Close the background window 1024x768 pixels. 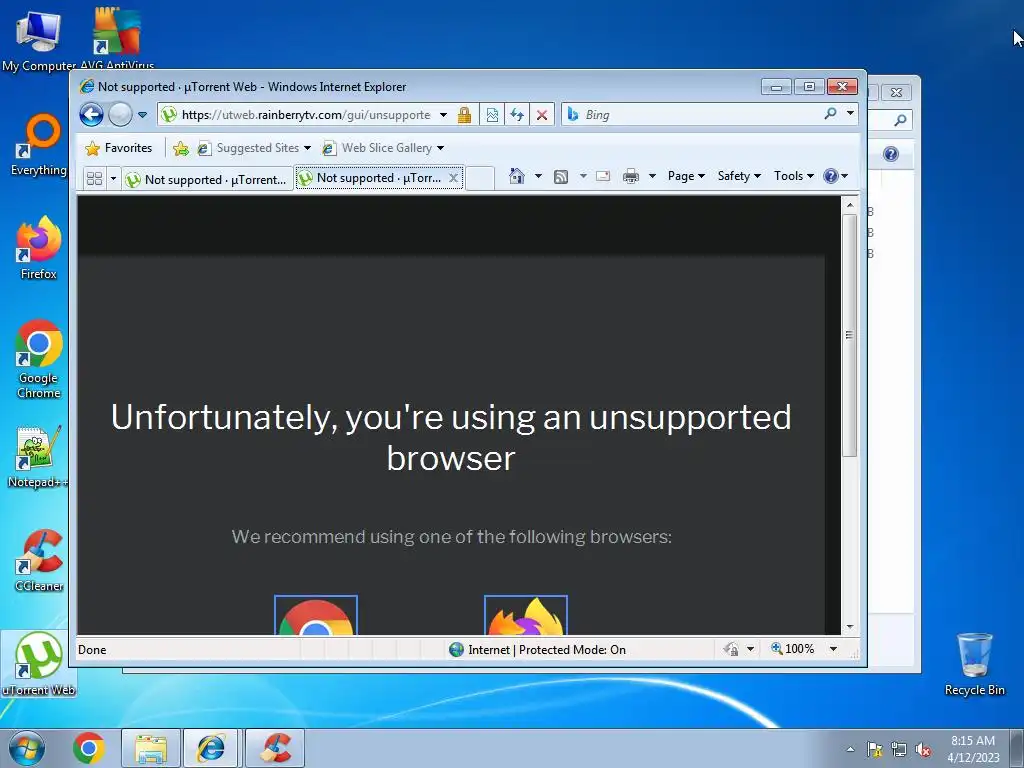coord(897,93)
